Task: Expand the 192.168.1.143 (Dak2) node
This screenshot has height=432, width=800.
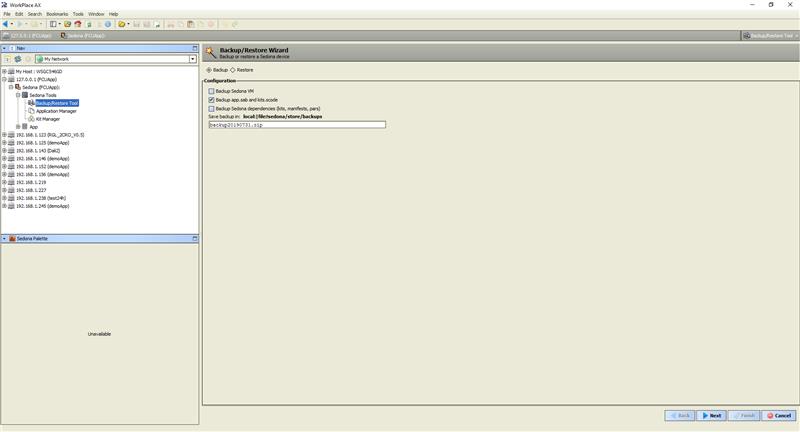Action: [4, 151]
